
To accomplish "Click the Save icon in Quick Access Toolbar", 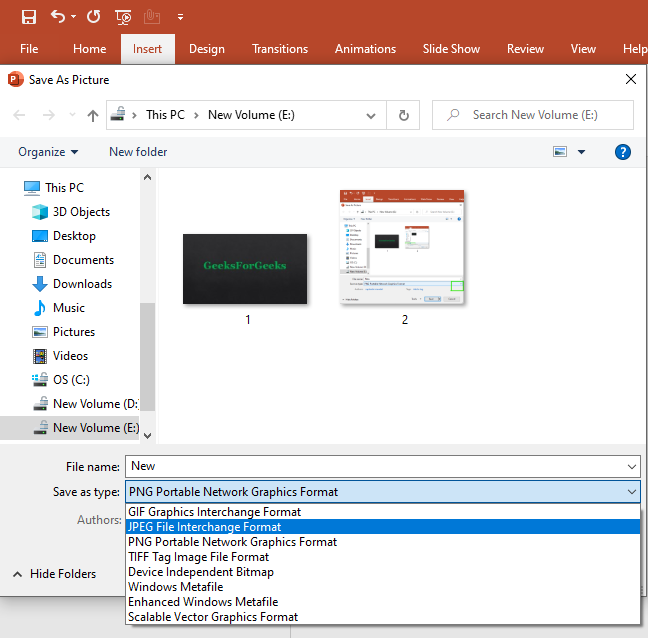I will (x=29, y=17).
